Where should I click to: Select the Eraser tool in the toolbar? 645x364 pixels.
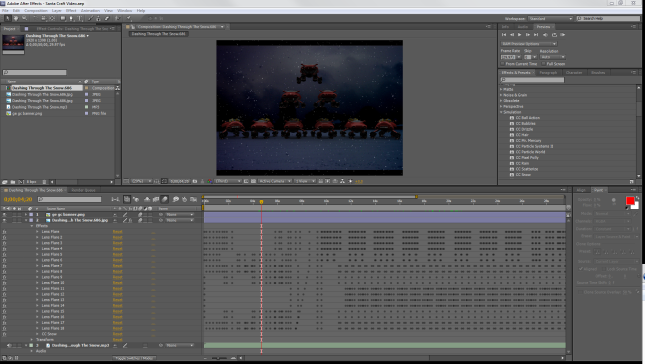click(x=107, y=19)
